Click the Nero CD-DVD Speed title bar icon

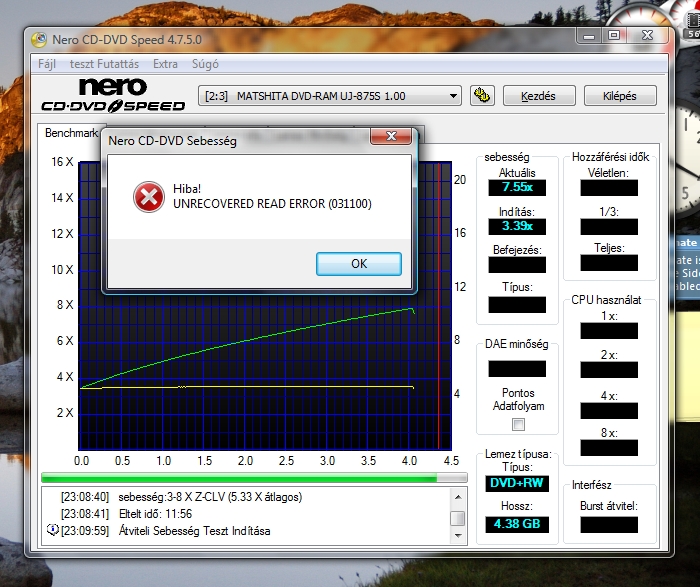(x=39, y=40)
